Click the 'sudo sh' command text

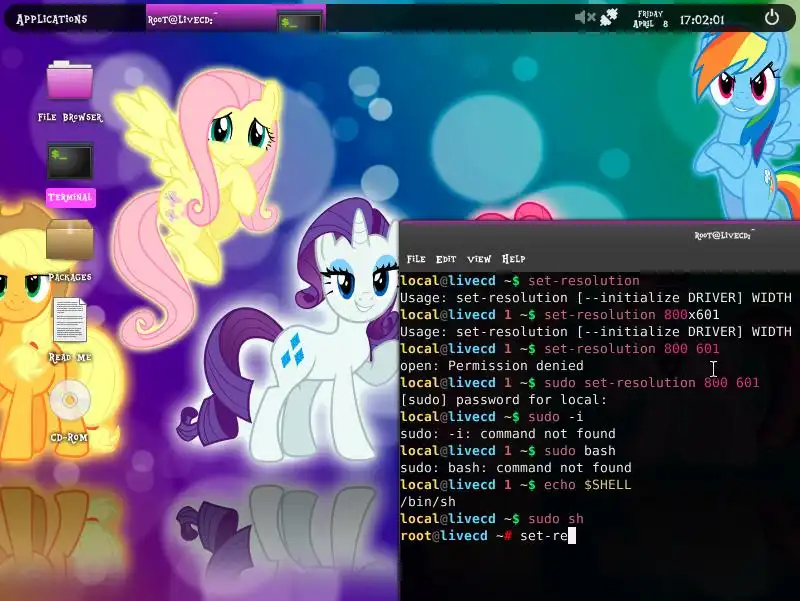[556, 519]
